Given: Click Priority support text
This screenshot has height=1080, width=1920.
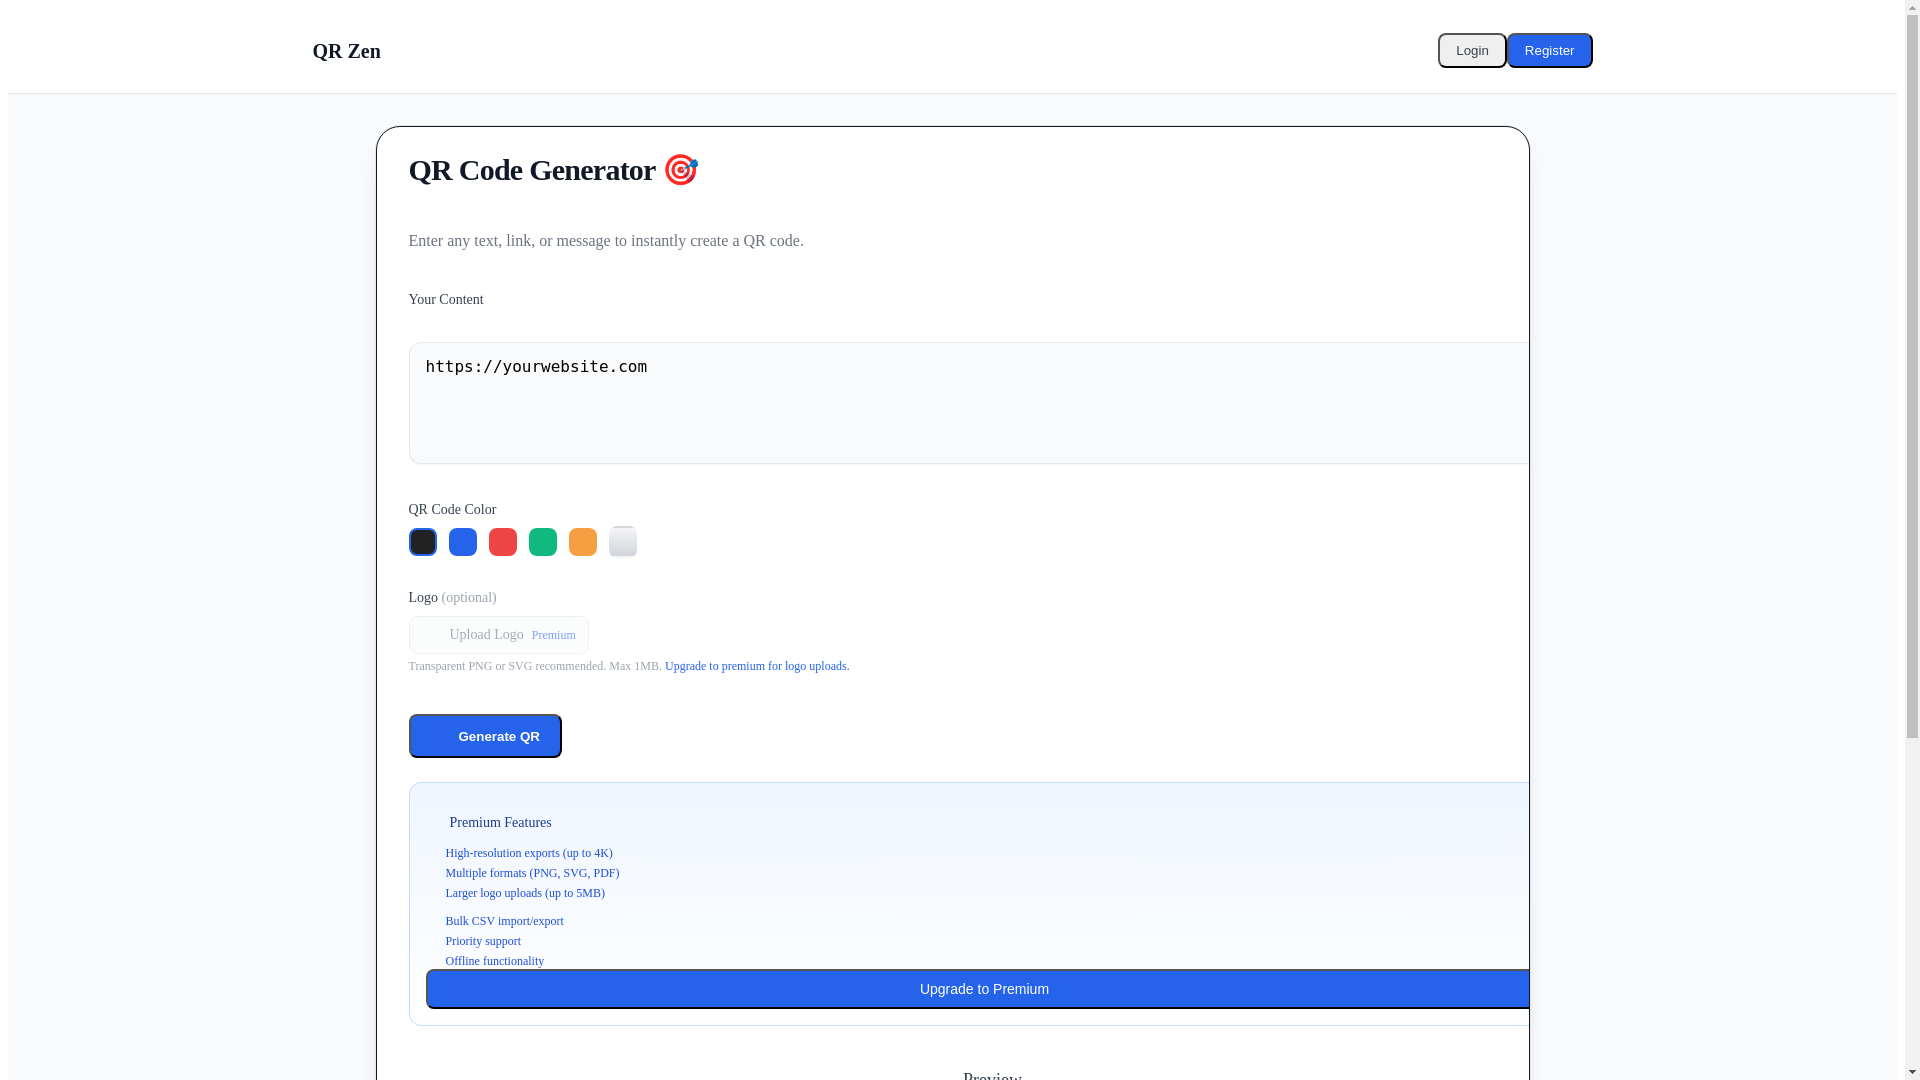Looking at the screenshot, I should click(483, 941).
